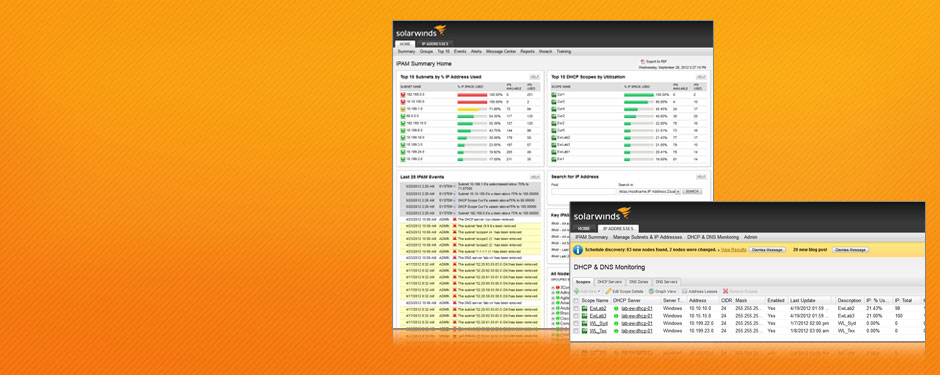Viewport: 940px width, 375px height.
Task: Click the EwLab2 scope icon in Top 10 DHCP Scopes
Action: (x=554, y=138)
